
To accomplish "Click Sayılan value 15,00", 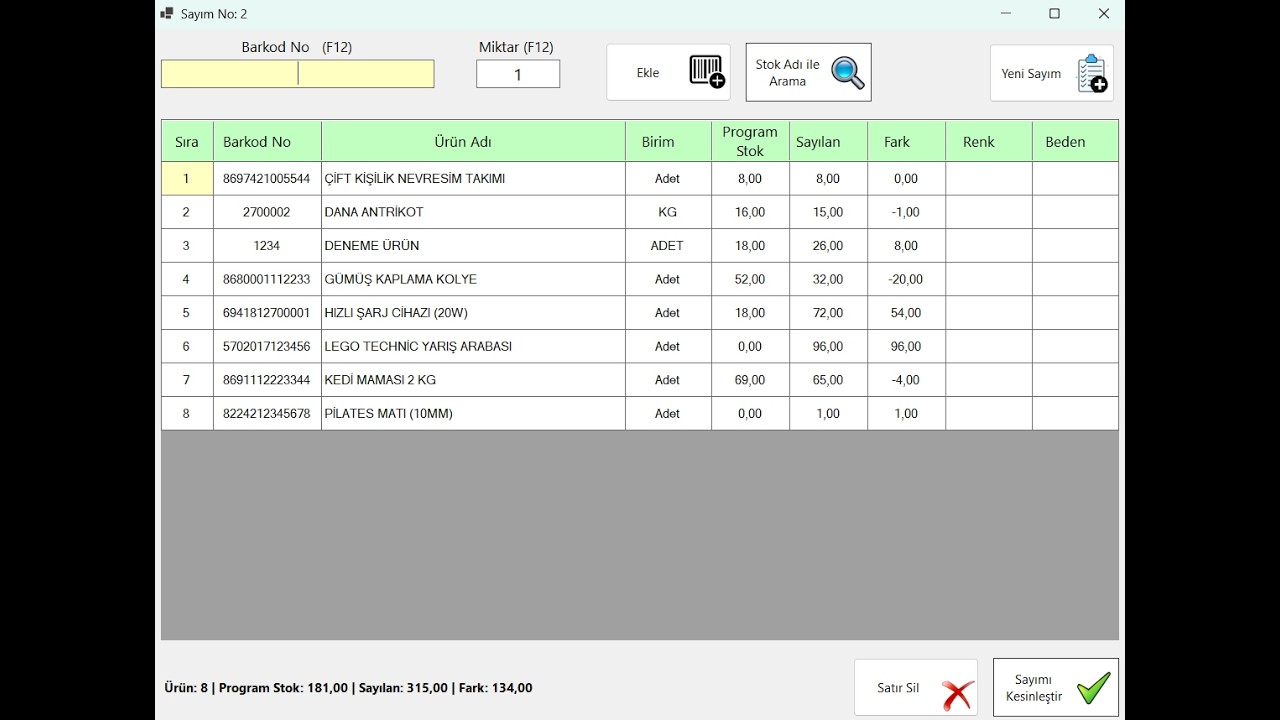I will (828, 212).
